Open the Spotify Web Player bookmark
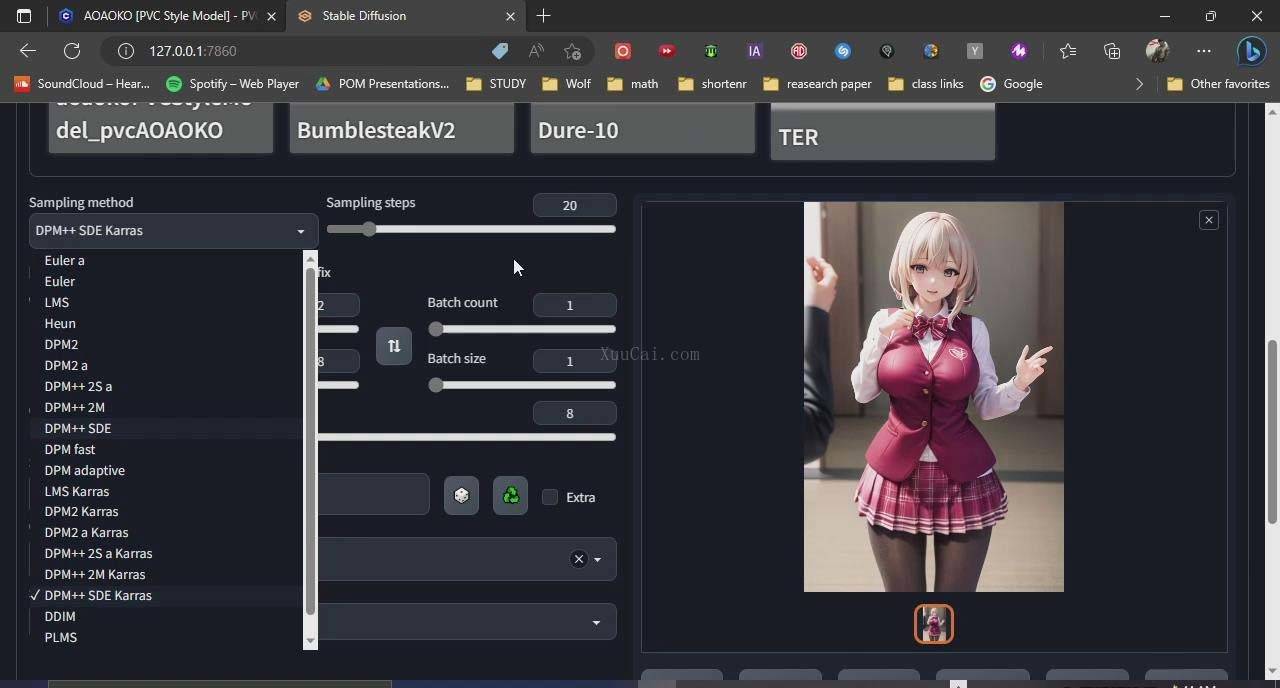This screenshot has width=1280, height=688. [x=233, y=84]
